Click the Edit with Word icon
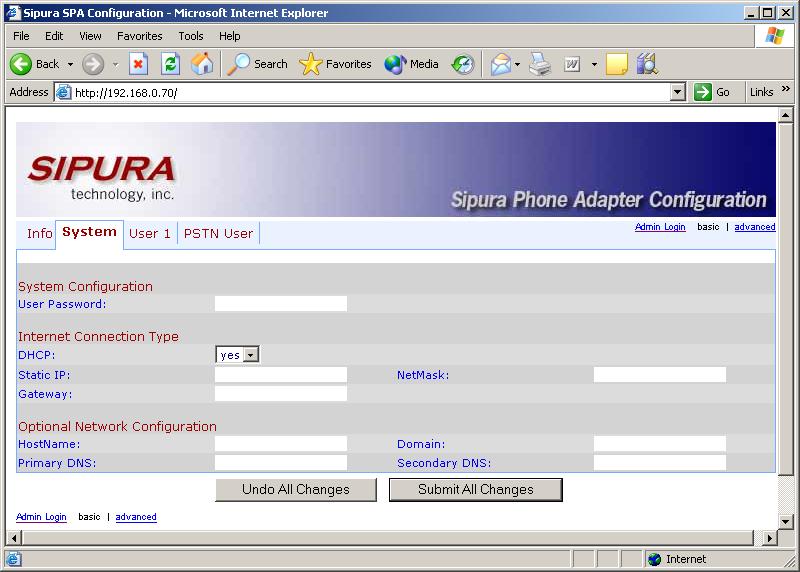Image resolution: width=800 pixels, height=572 pixels. (x=572, y=64)
